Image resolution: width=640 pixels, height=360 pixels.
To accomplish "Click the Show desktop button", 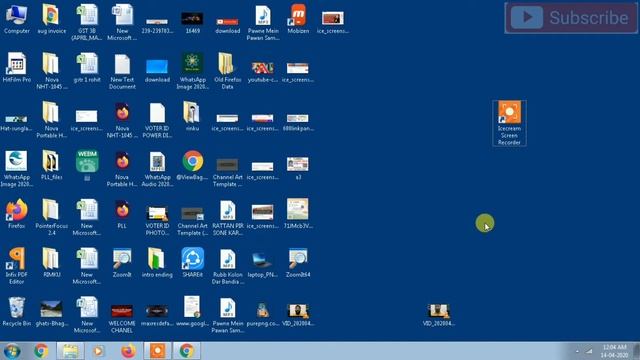I will (636, 351).
